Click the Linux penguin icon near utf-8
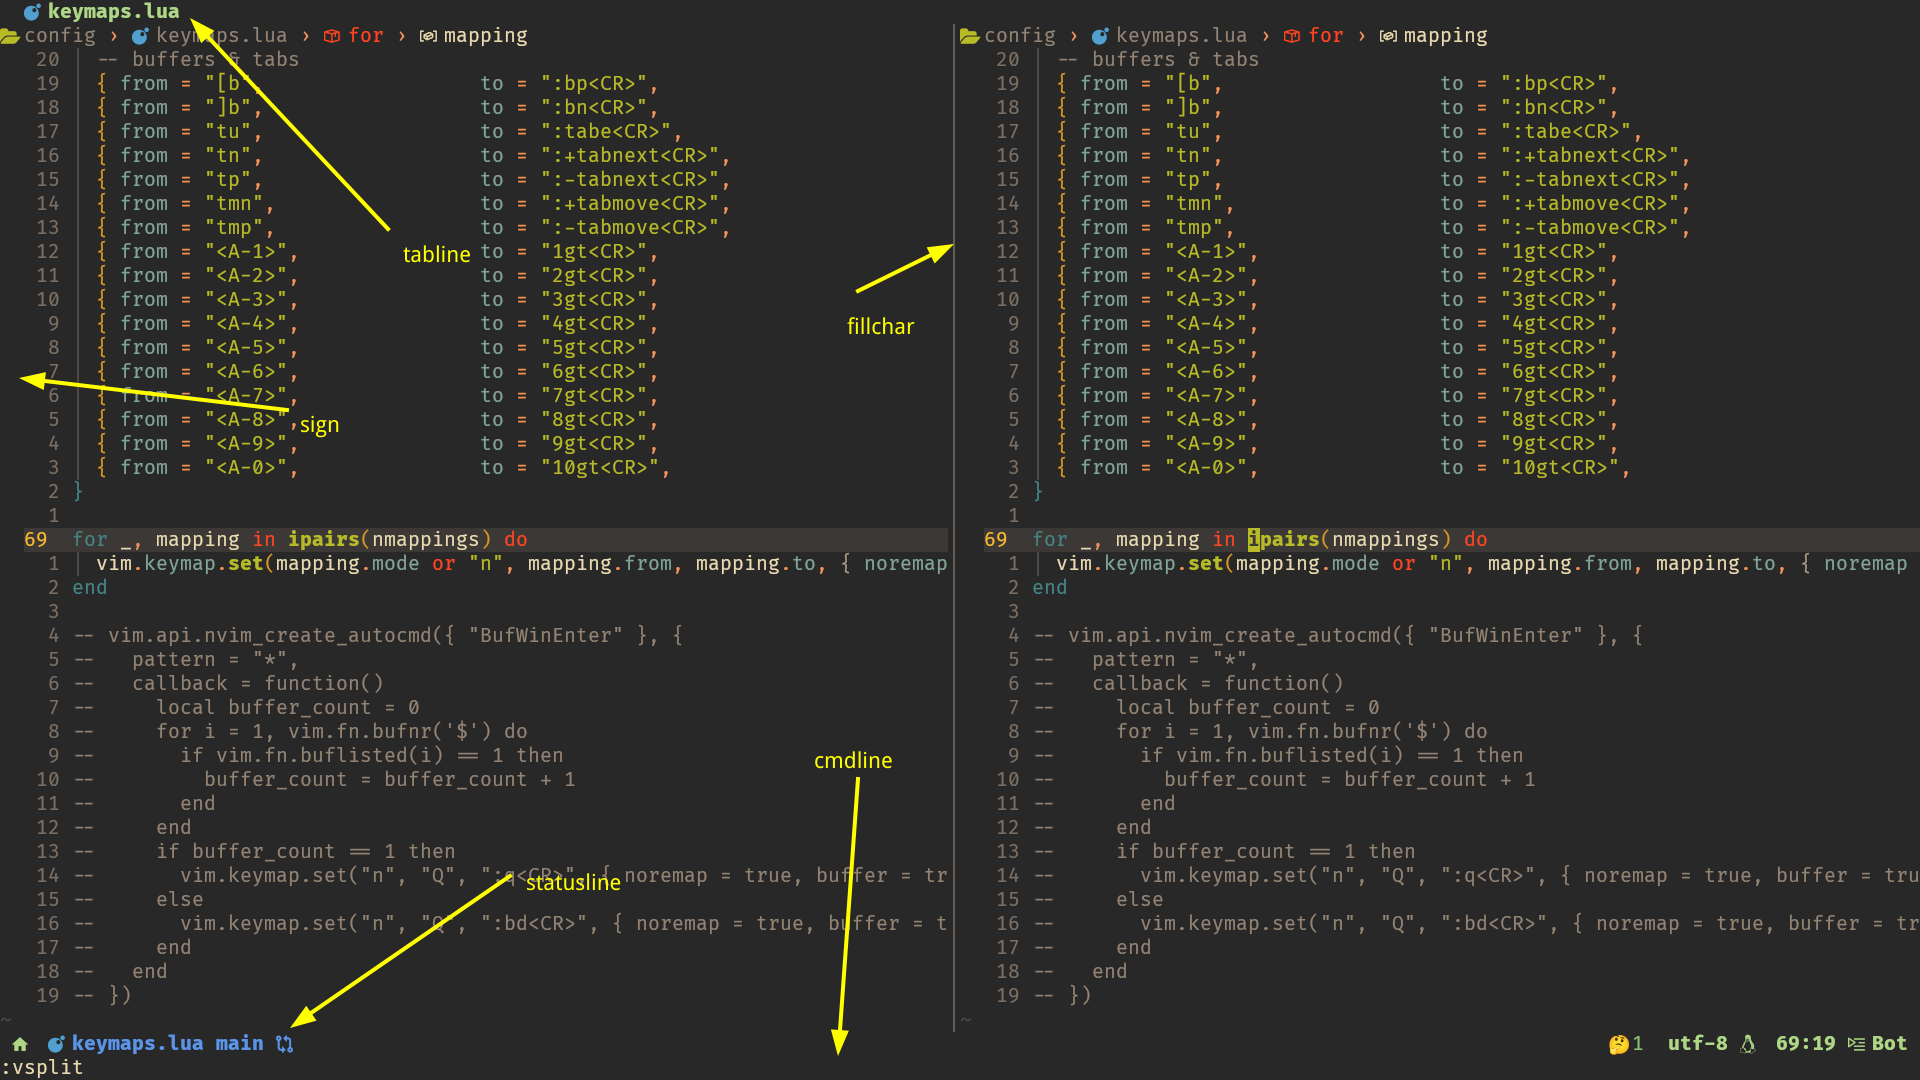1920x1080 pixels. tap(1746, 1043)
